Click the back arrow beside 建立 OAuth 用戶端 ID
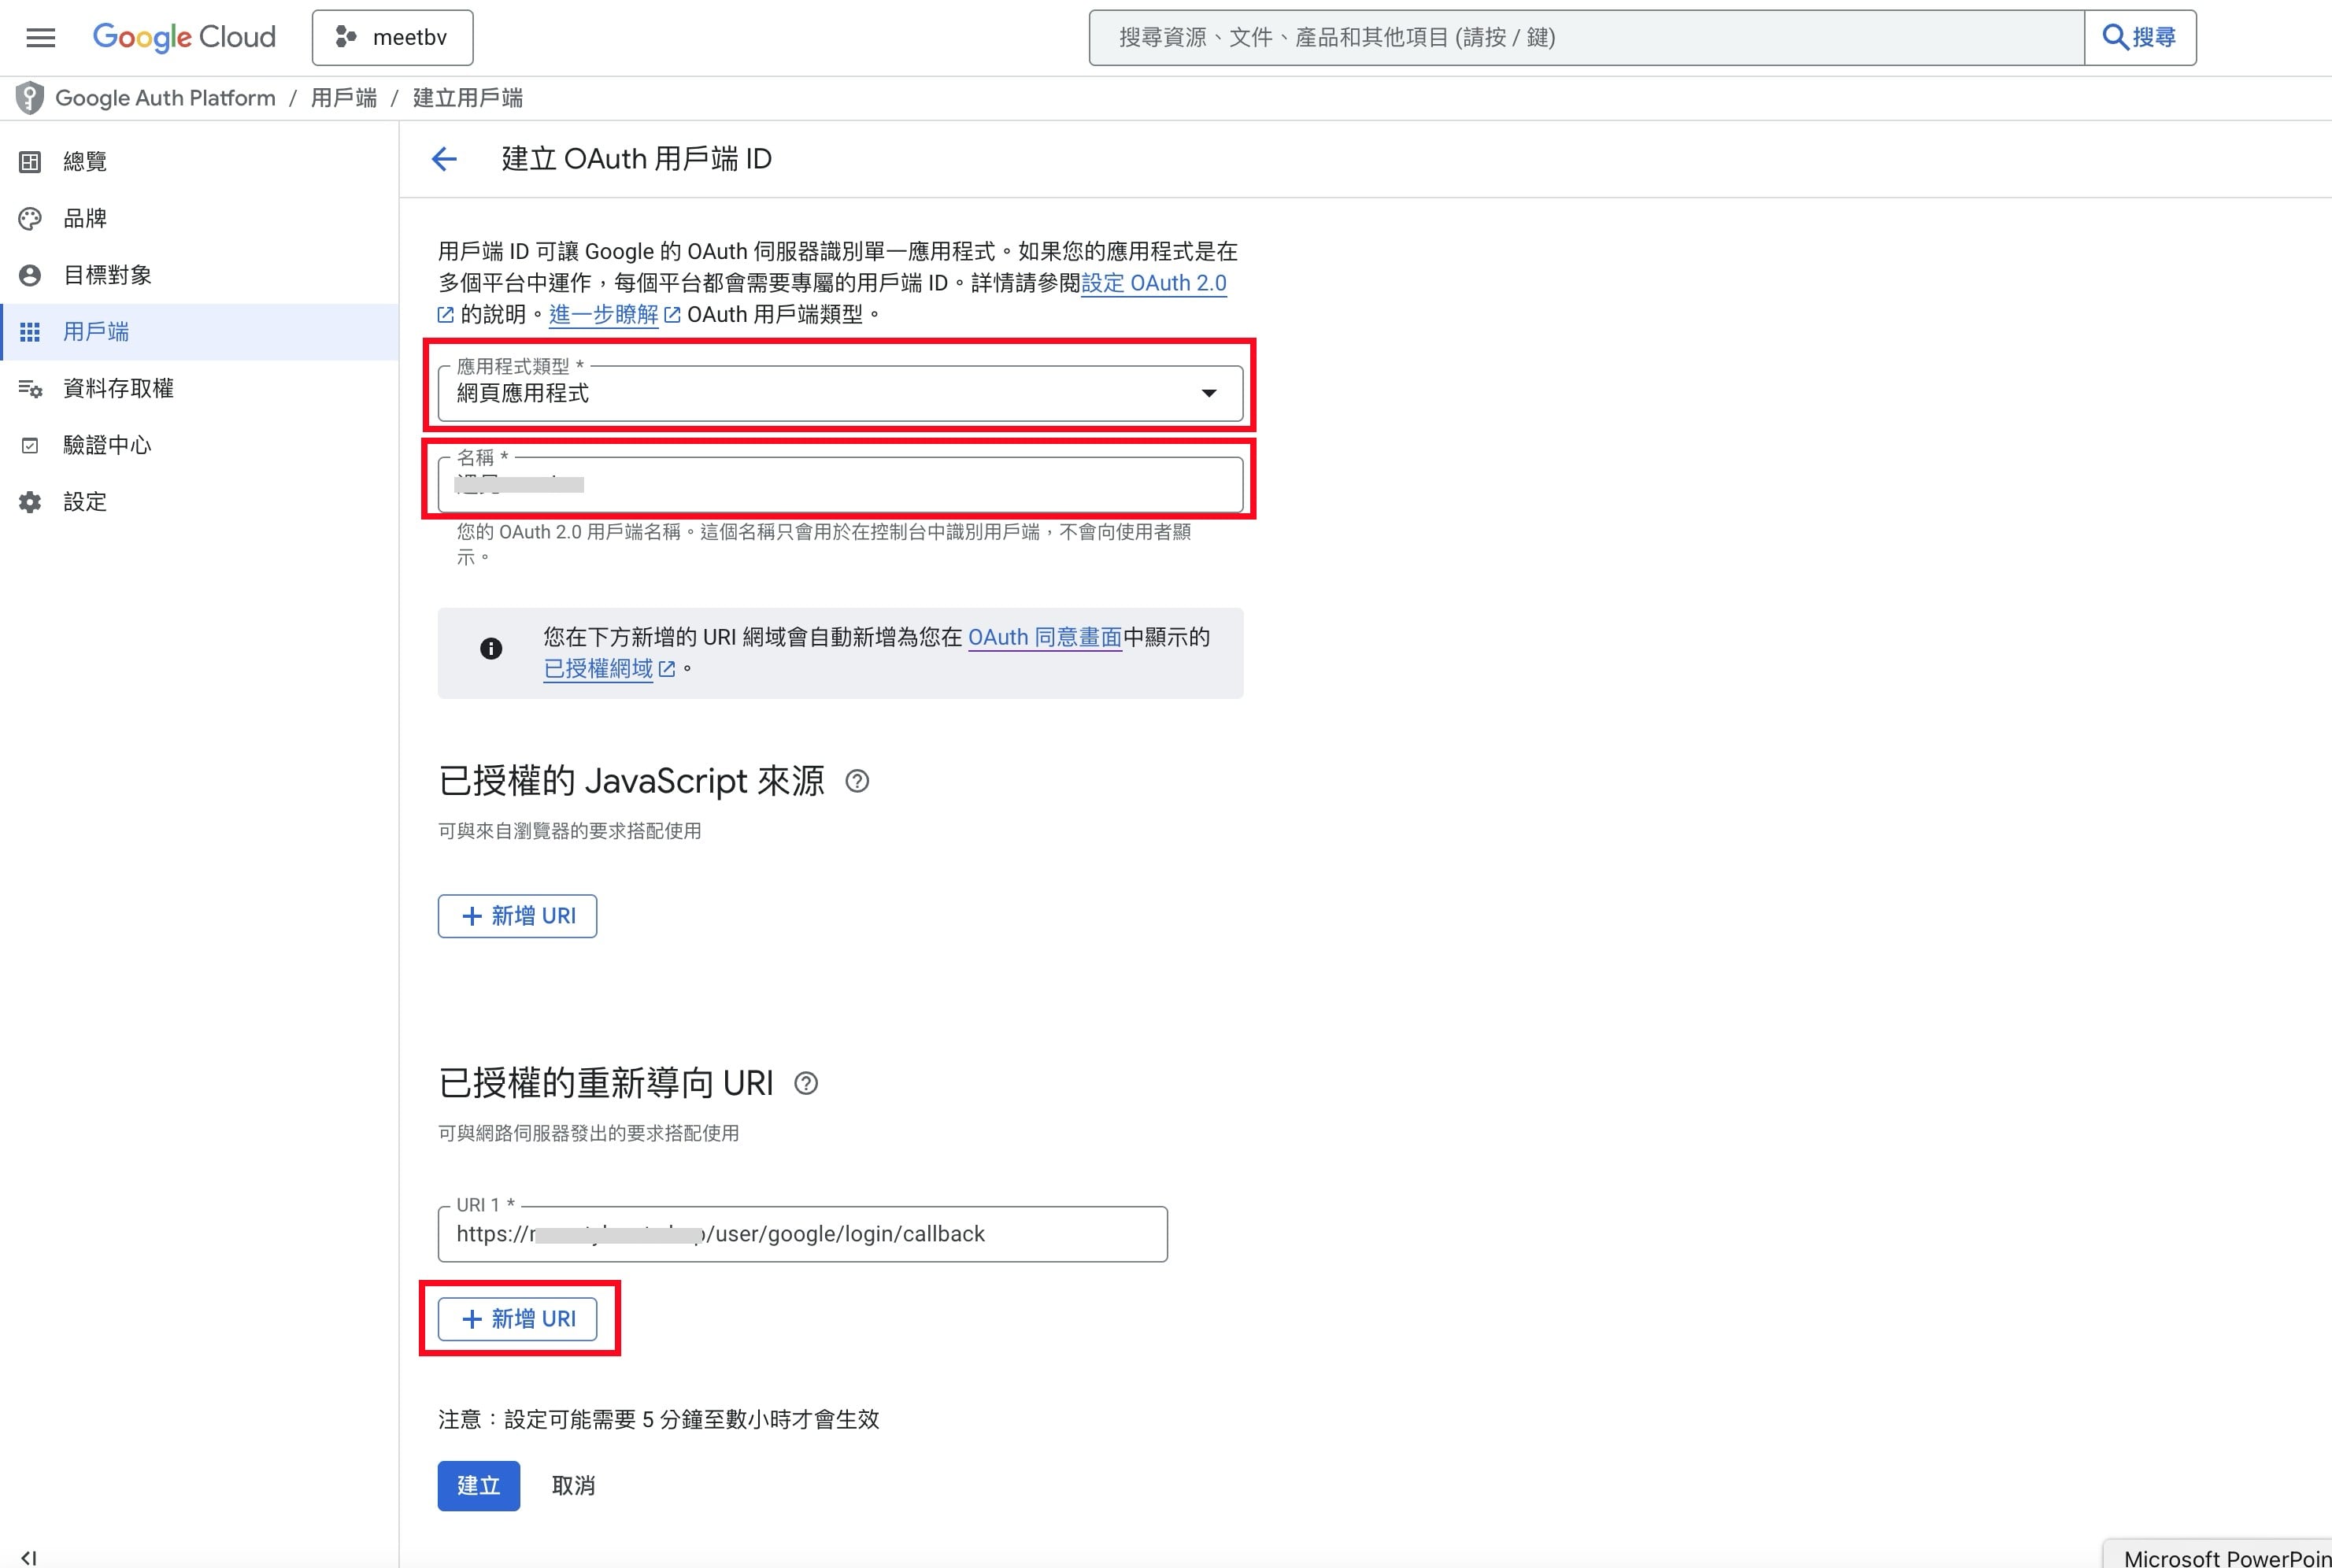The width and height of the screenshot is (2332, 1568). click(x=444, y=159)
